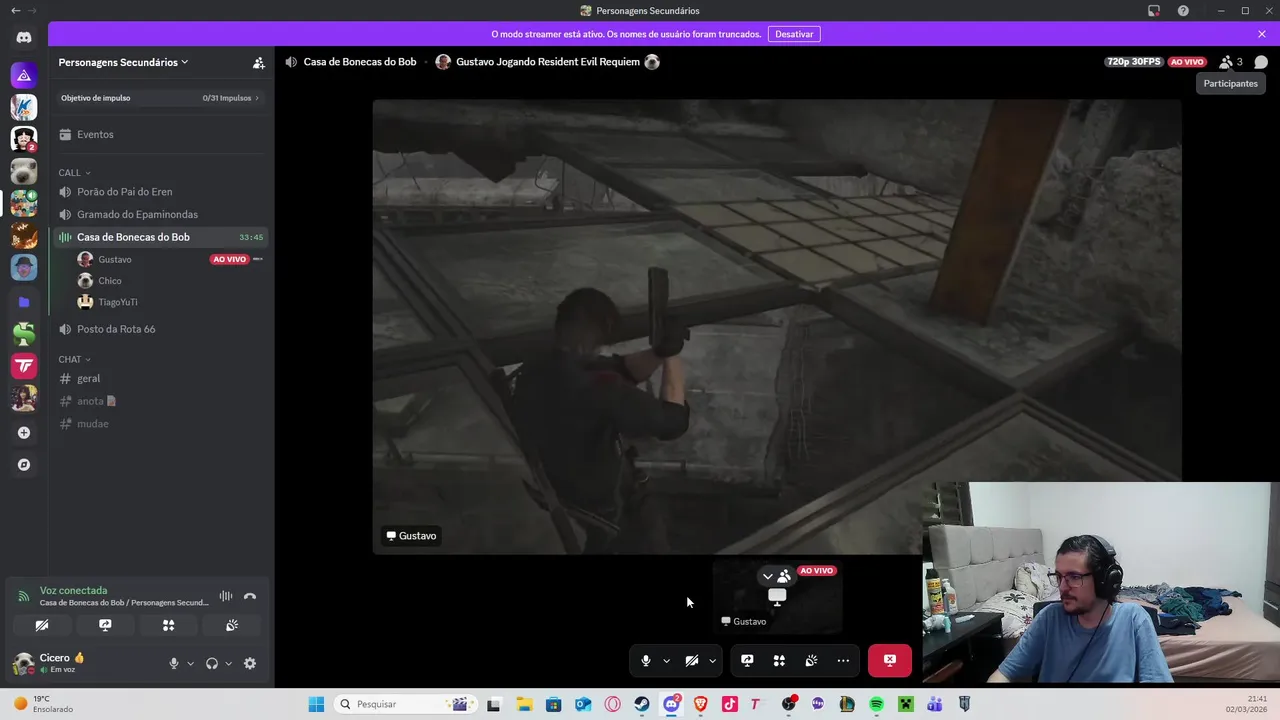Toggle camera in the call control bar

[691, 660]
